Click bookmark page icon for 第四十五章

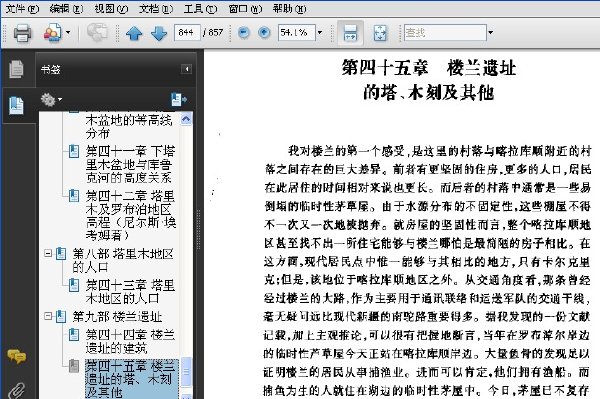click(x=74, y=366)
